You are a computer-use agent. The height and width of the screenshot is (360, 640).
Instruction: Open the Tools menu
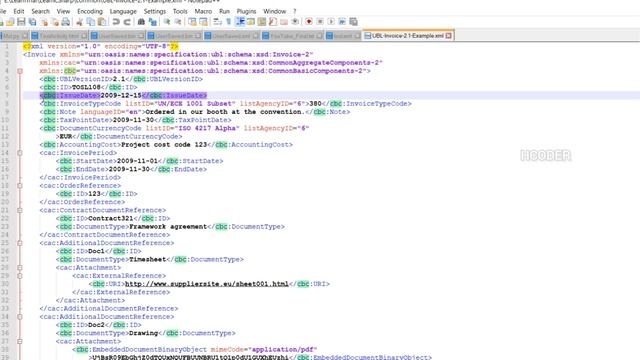(x=180, y=11)
